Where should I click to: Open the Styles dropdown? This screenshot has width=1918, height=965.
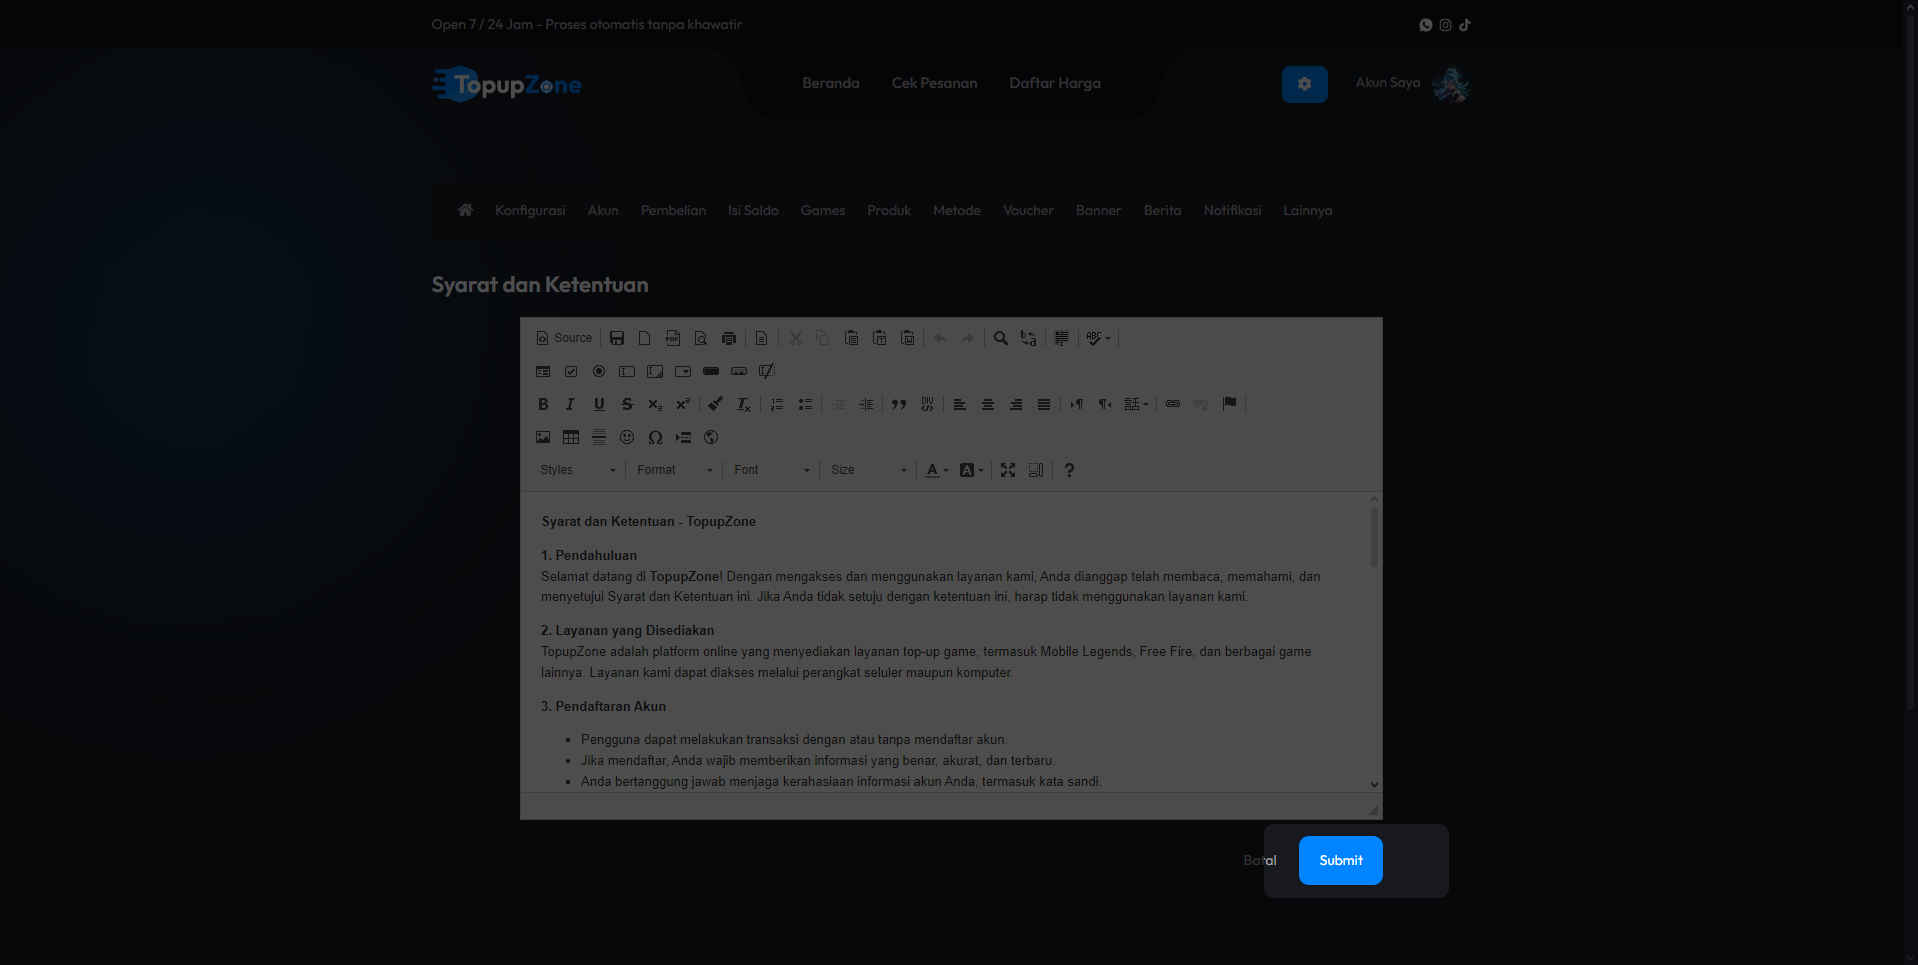[x=578, y=470]
